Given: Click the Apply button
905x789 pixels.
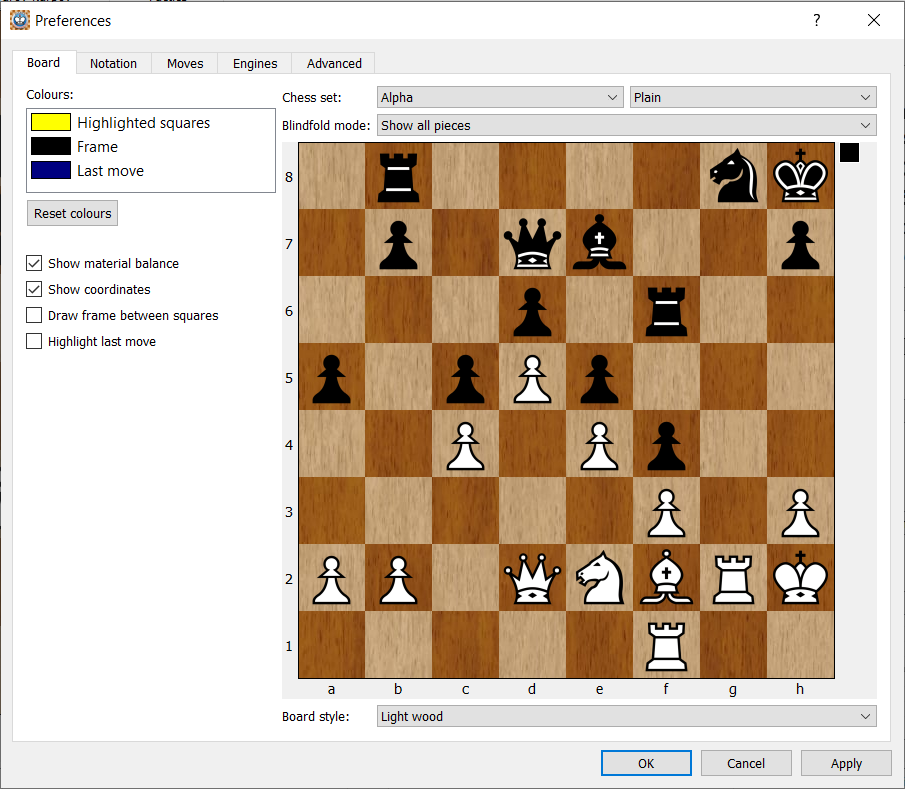Looking at the screenshot, I should click(x=846, y=764).
